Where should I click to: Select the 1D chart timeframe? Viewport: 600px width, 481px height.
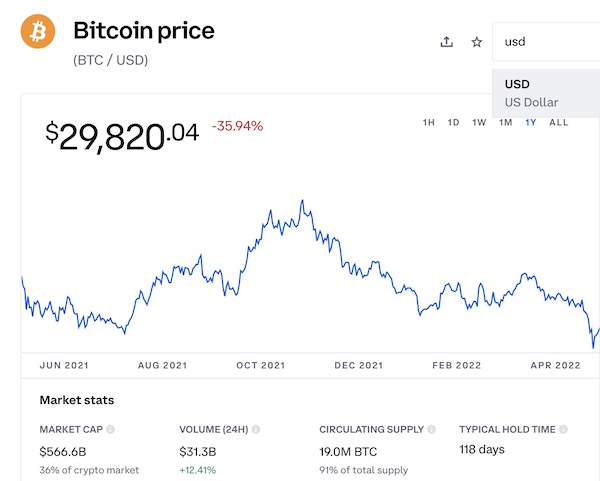(x=453, y=122)
